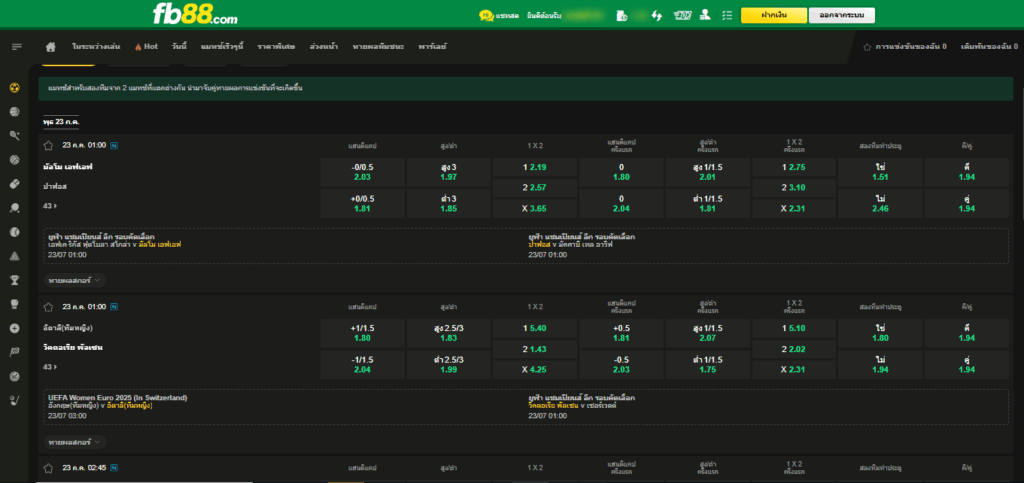Bet Malmö match draw X at 3.65
The image size is (1024, 483).
tap(535, 209)
